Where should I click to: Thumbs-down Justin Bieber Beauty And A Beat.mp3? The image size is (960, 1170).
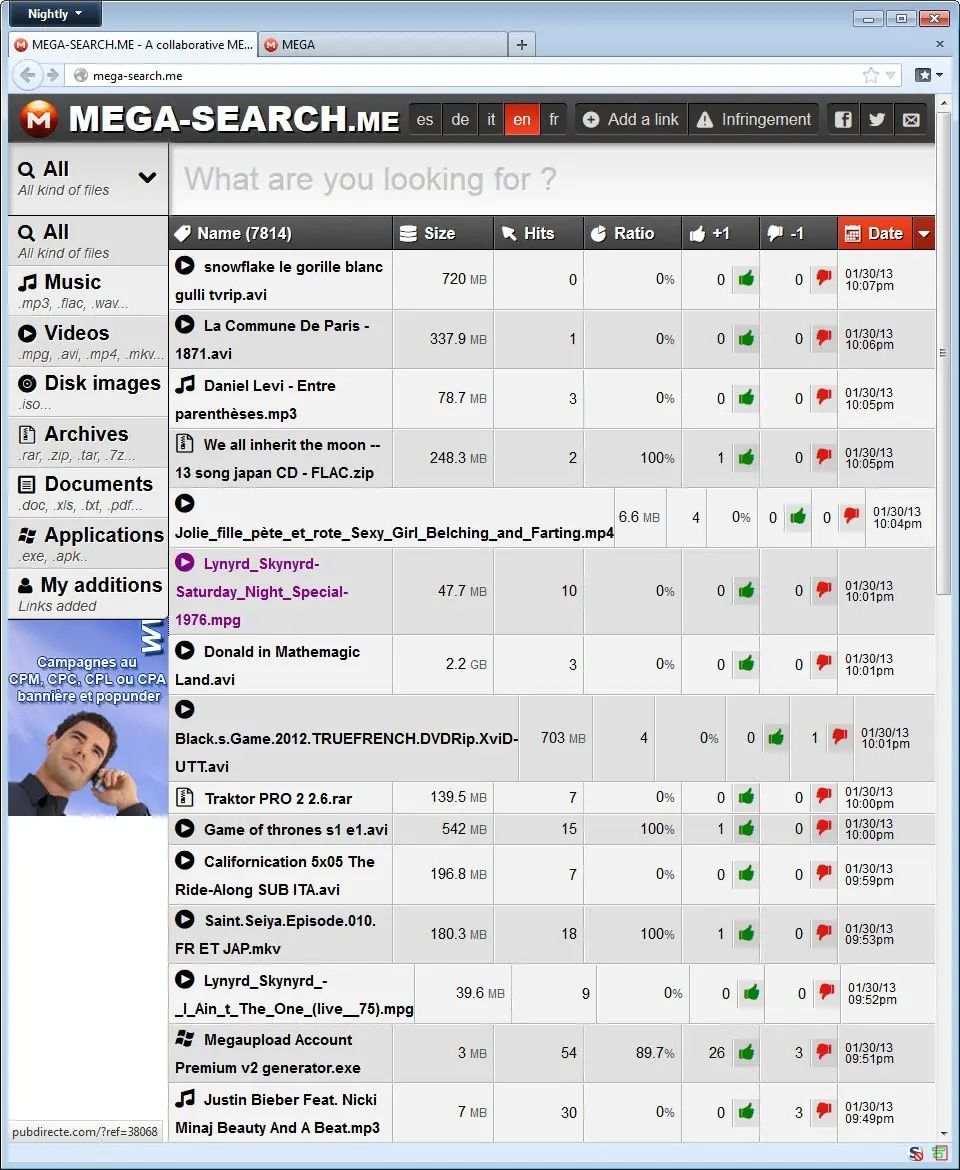pos(823,1110)
